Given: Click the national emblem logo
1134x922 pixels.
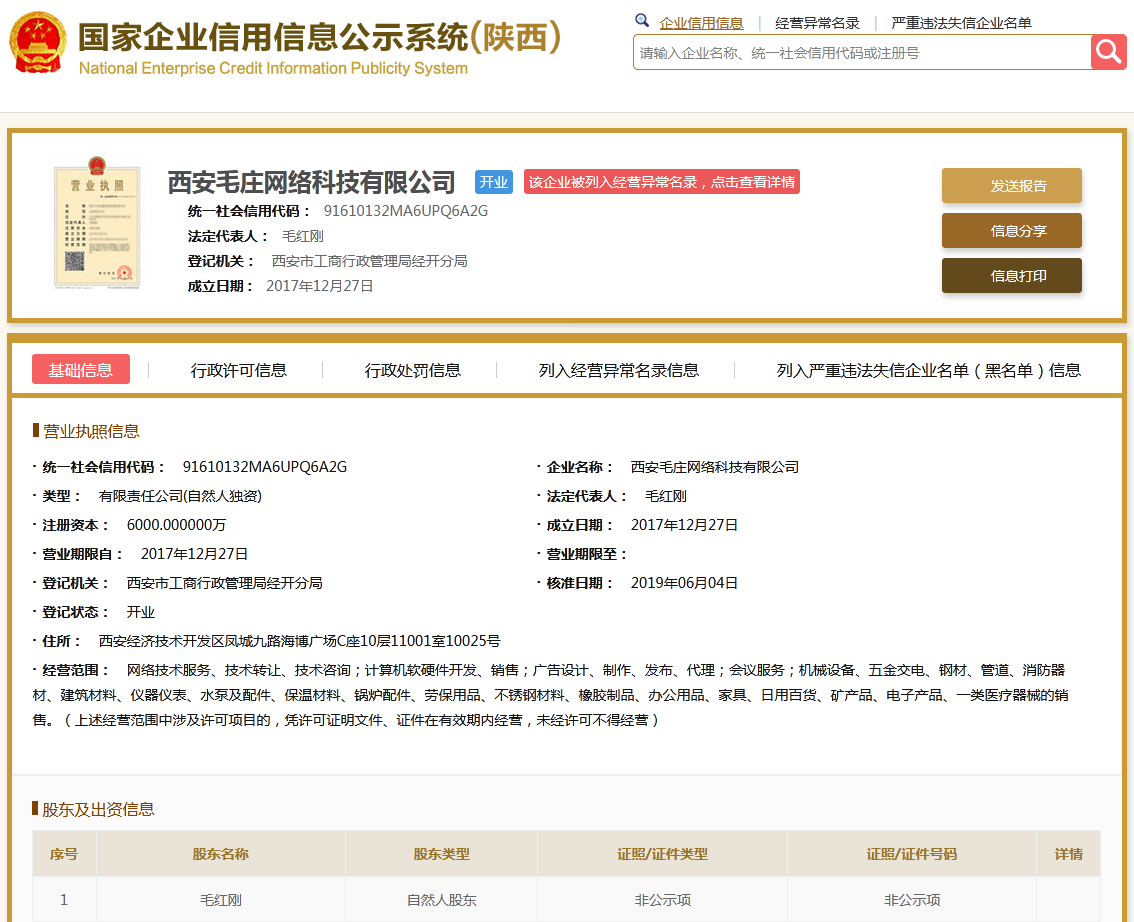Looking at the screenshot, I should click(x=38, y=43).
